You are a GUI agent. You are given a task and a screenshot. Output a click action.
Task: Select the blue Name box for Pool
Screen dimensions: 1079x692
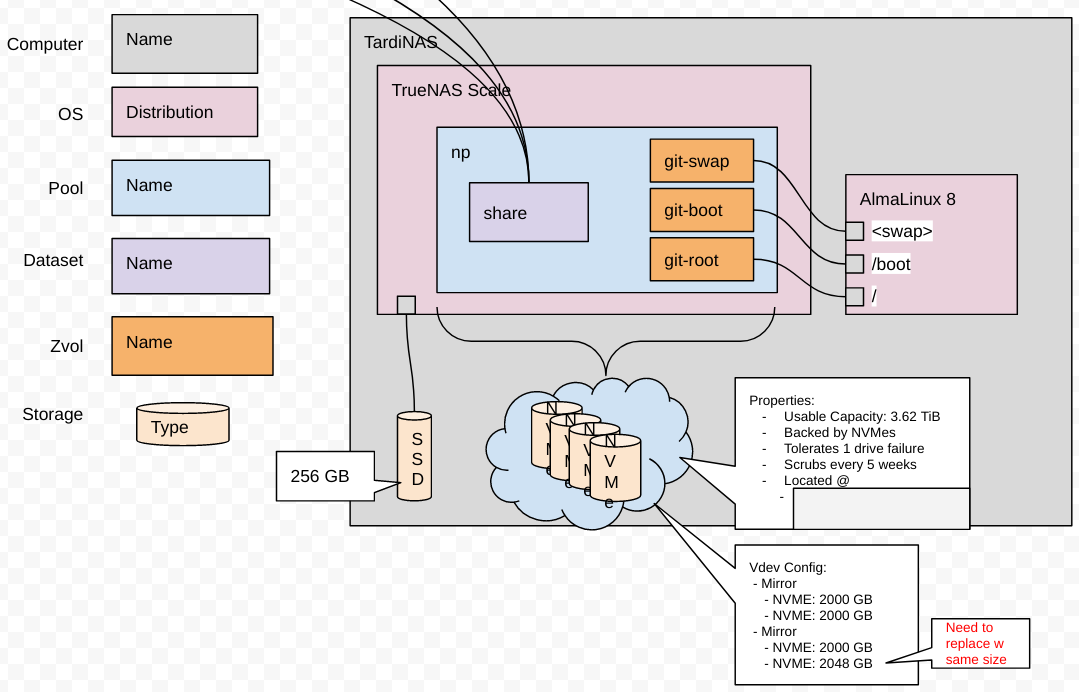(191, 188)
